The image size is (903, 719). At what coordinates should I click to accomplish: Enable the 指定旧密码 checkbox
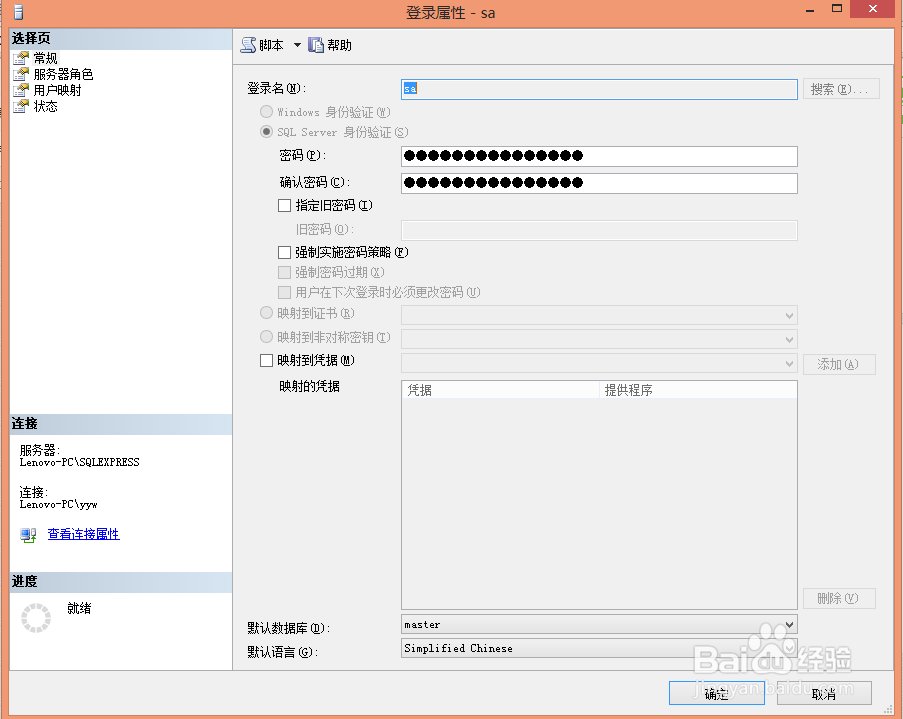284,206
